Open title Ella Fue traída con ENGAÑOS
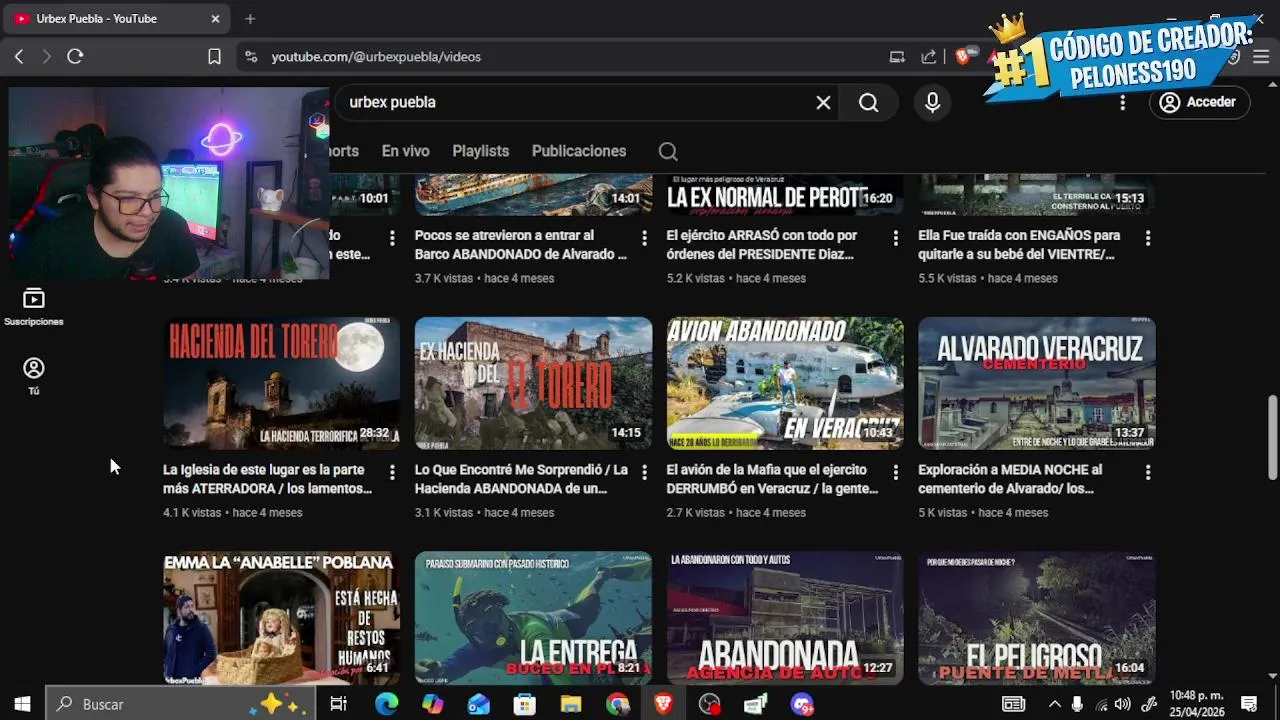The height and width of the screenshot is (720, 1280). click(x=1019, y=245)
